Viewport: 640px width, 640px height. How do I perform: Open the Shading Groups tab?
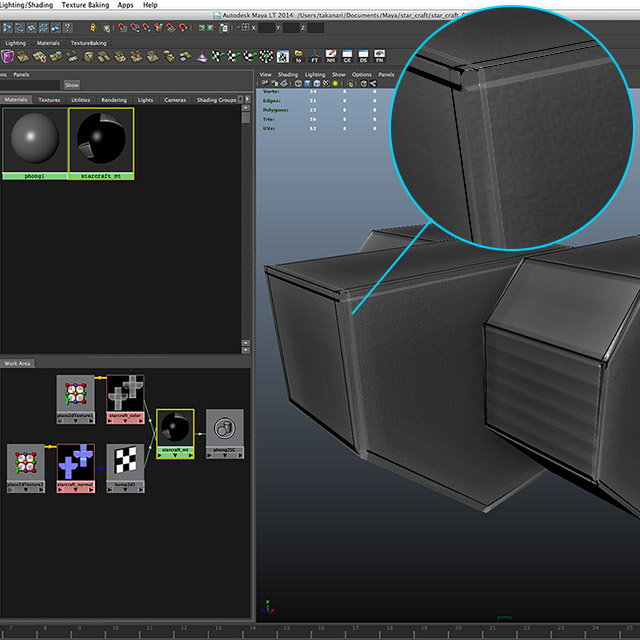[216, 100]
